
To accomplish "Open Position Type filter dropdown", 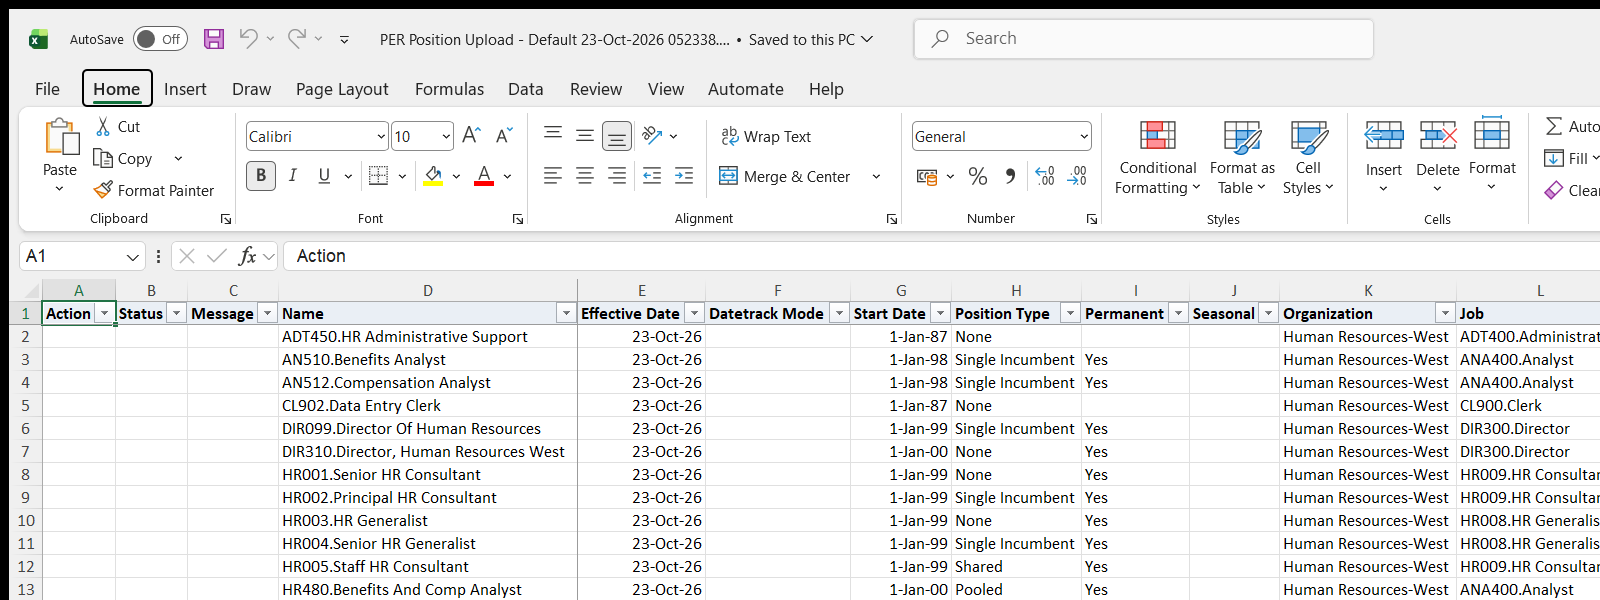I will tap(1070, 313).
